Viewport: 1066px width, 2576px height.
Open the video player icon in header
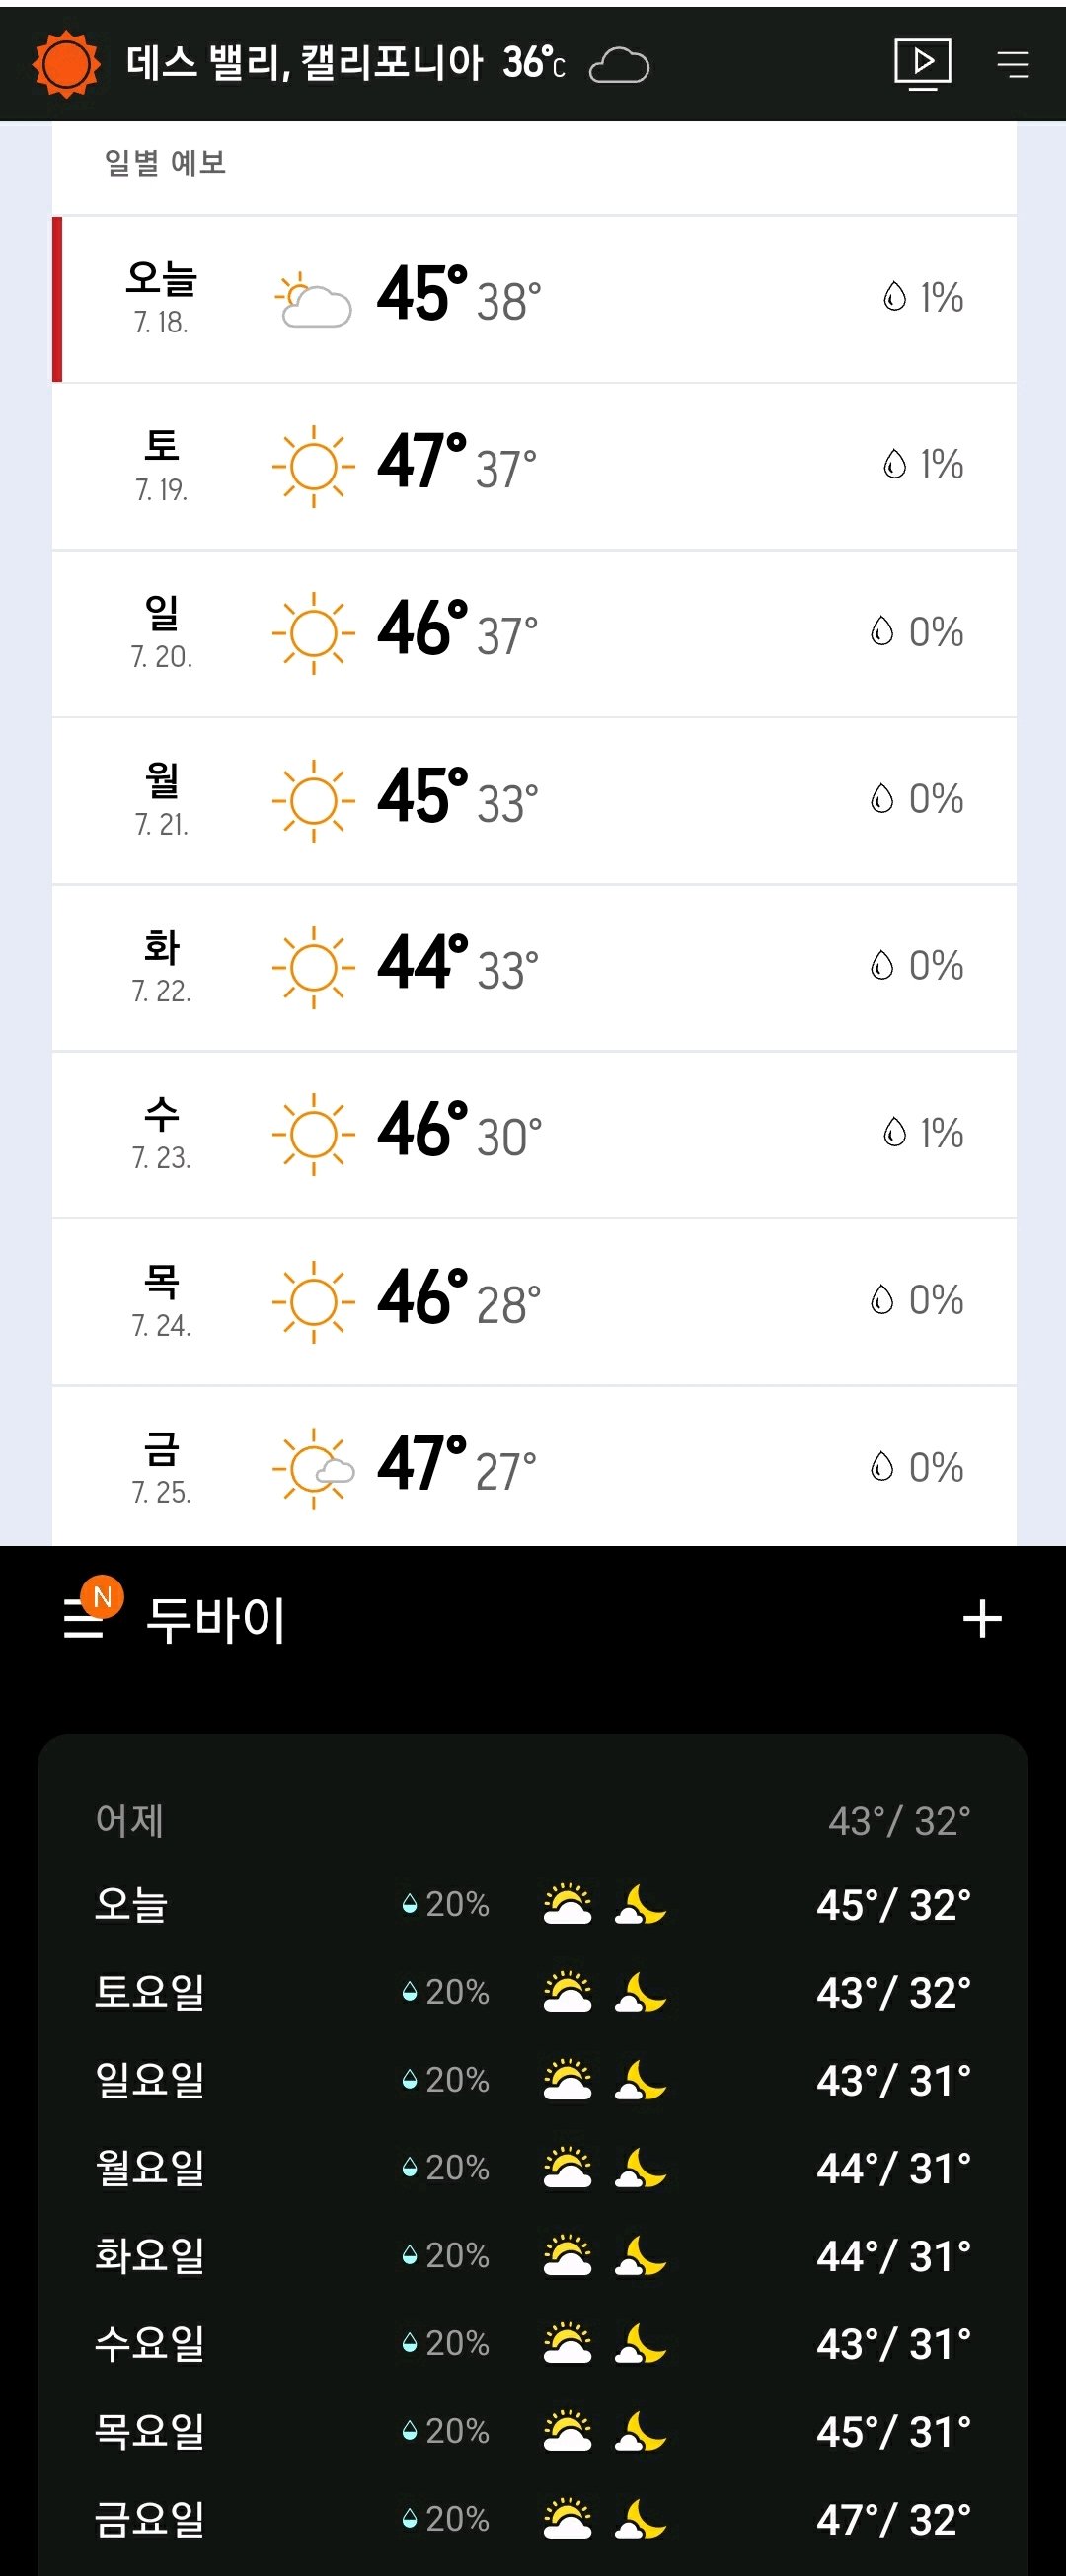point(922,64)
